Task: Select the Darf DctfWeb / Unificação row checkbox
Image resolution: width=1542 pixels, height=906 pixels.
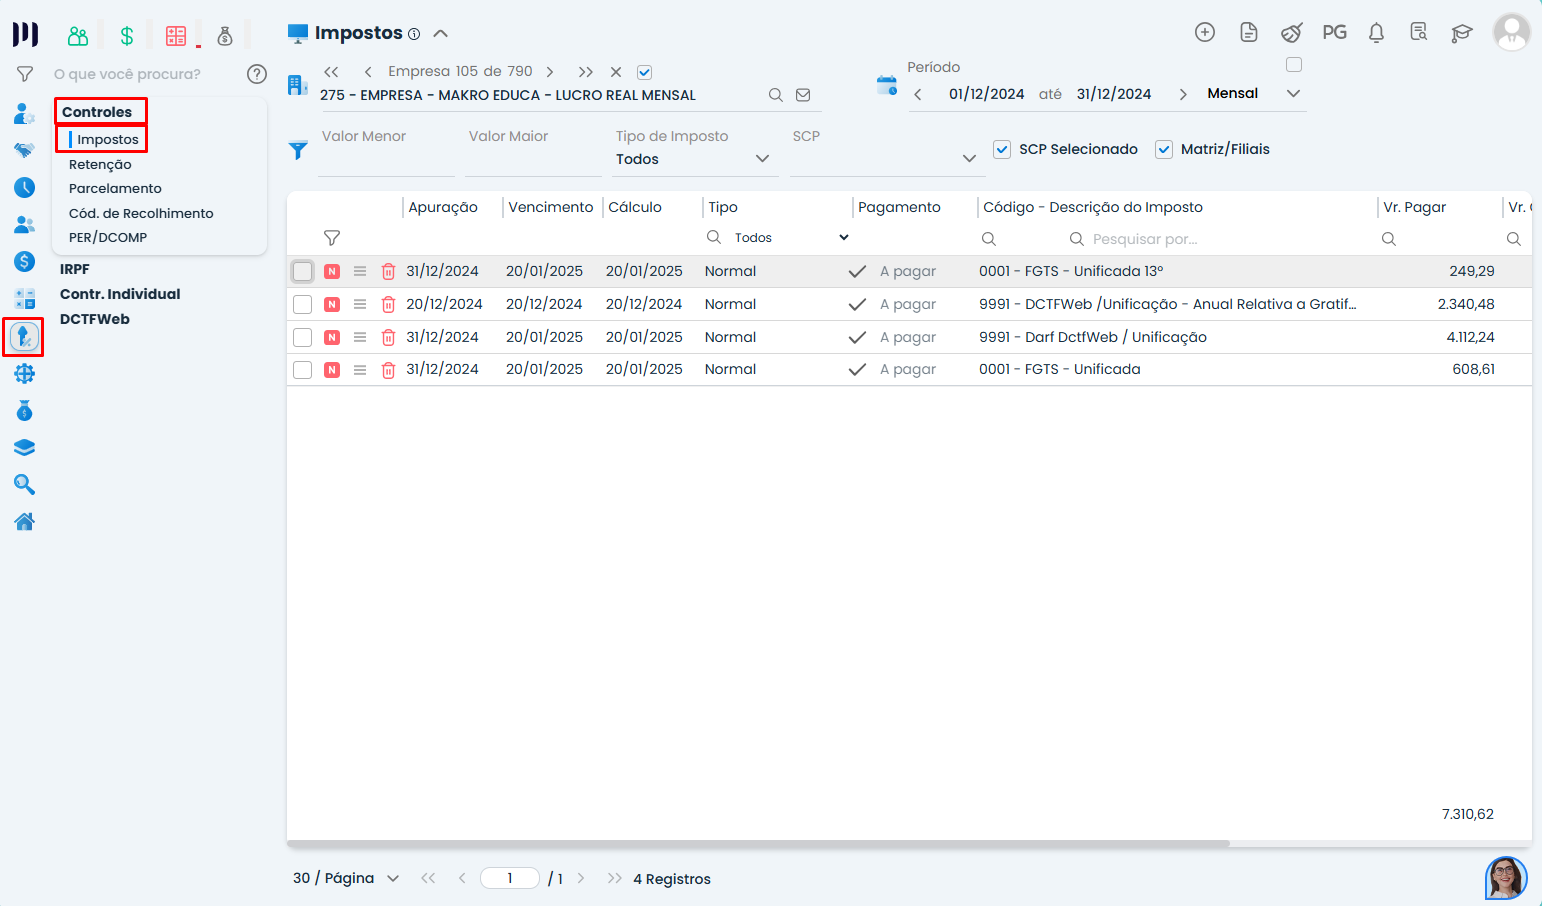Action: click(x=303, y=338)
